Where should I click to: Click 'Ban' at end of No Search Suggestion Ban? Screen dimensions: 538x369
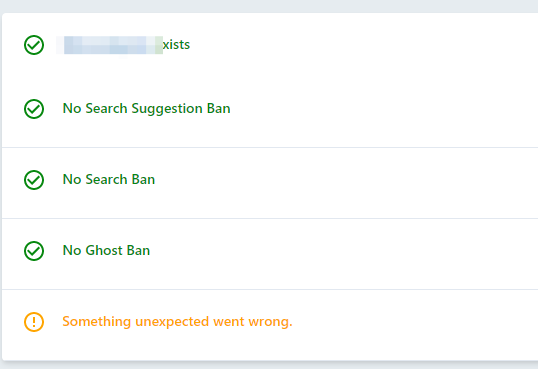point(219,108)
